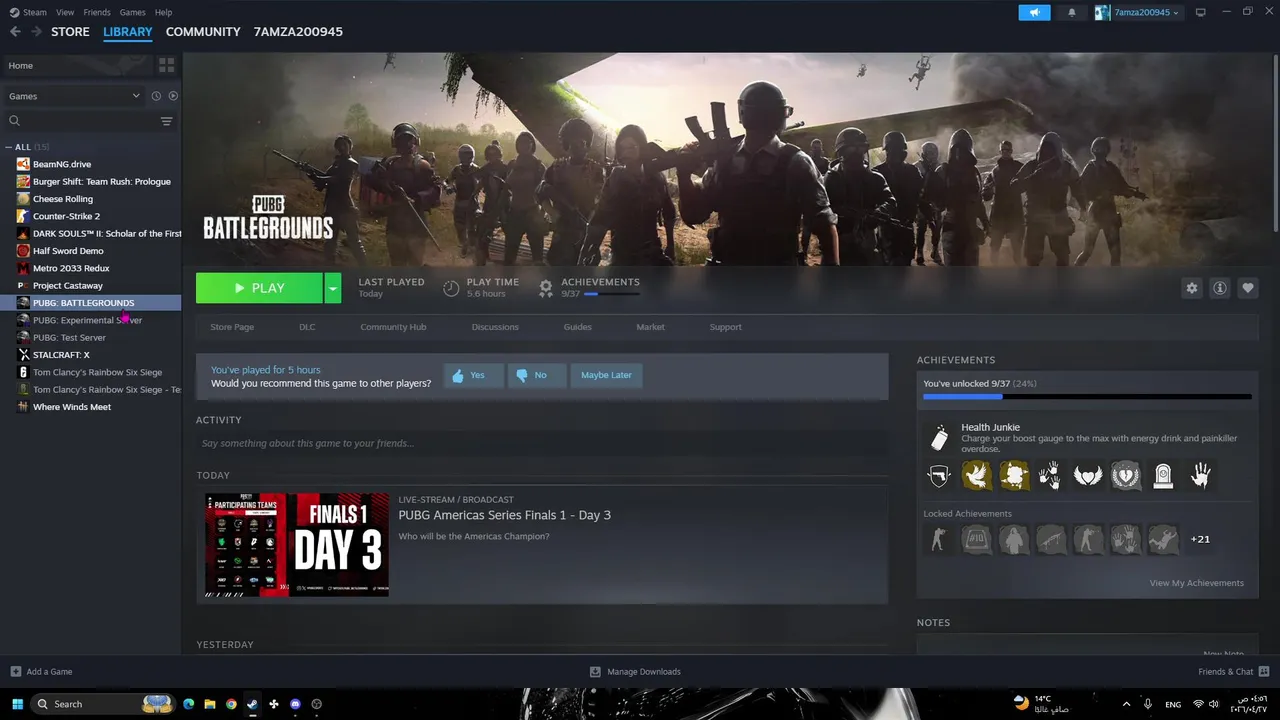Click the ready-to-play filter icon
The image size is (1280, 720).
tap(173, 96)
